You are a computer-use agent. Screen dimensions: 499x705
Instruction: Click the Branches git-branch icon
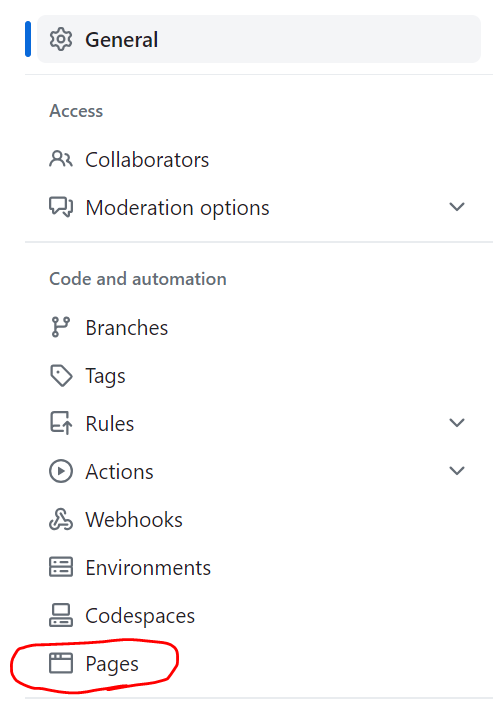[61, 327]
